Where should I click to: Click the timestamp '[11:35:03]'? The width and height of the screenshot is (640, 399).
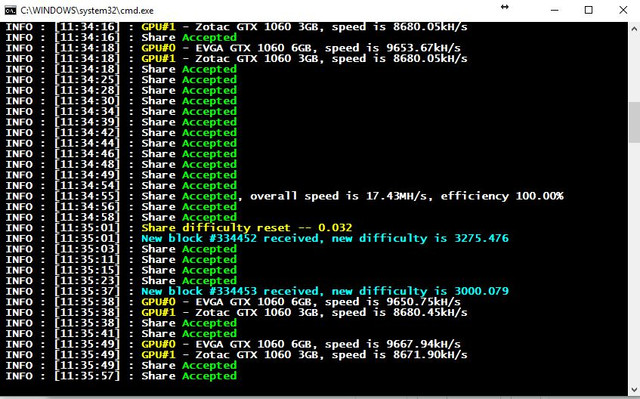(87, 249)
